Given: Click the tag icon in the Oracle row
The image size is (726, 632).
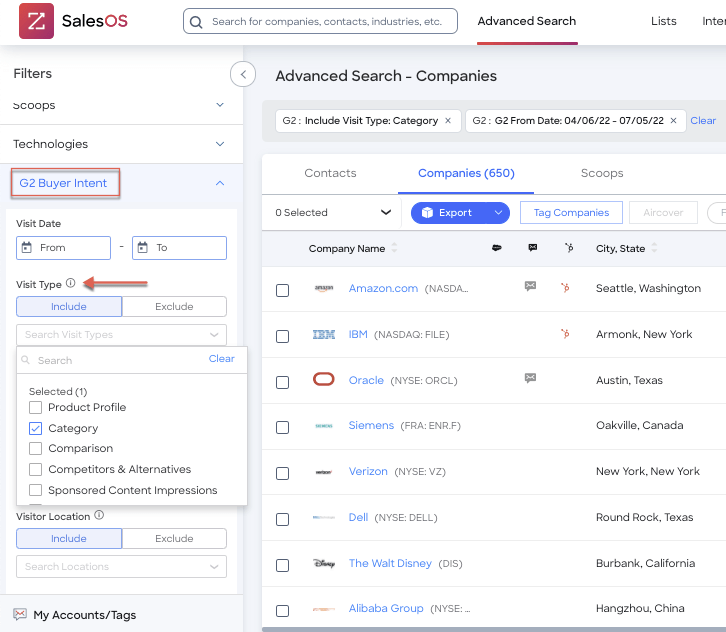Looking at the screenshot, I should (x=530, y=378).
